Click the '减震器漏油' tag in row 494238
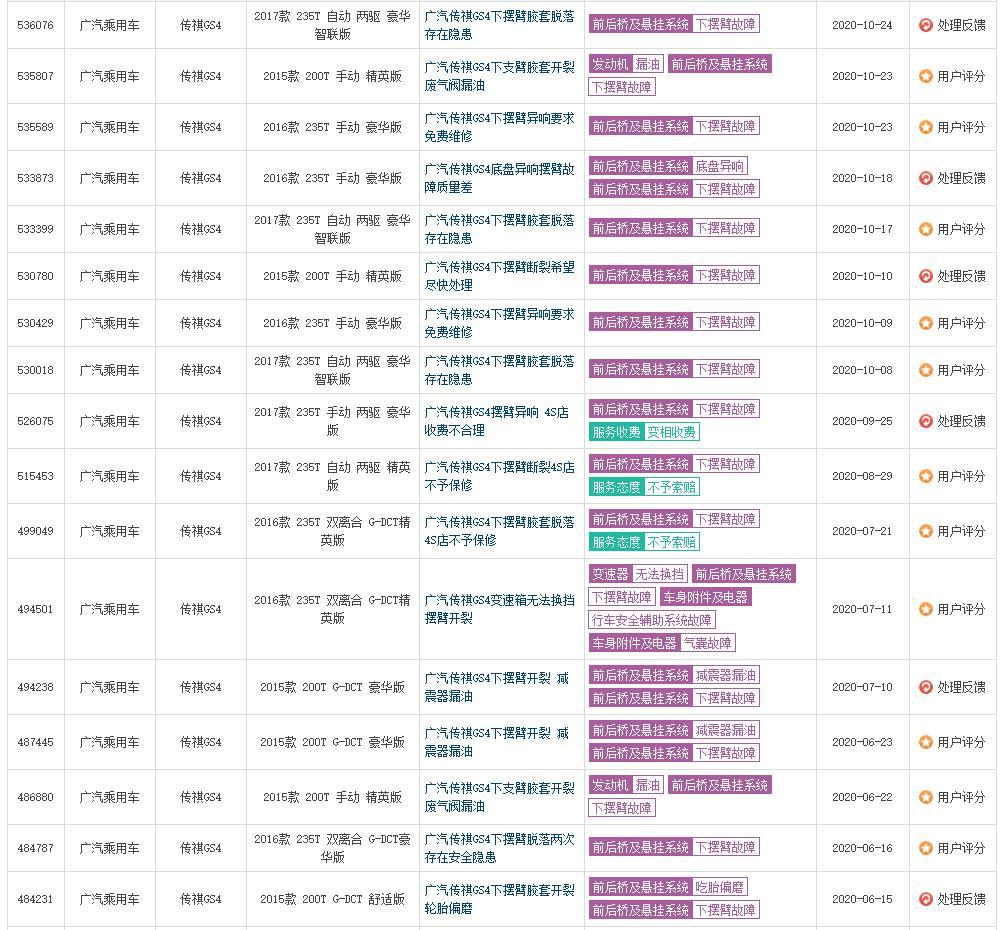Image resolution: width=1002 pixels, height=930 pixels. tap(726, 676)
